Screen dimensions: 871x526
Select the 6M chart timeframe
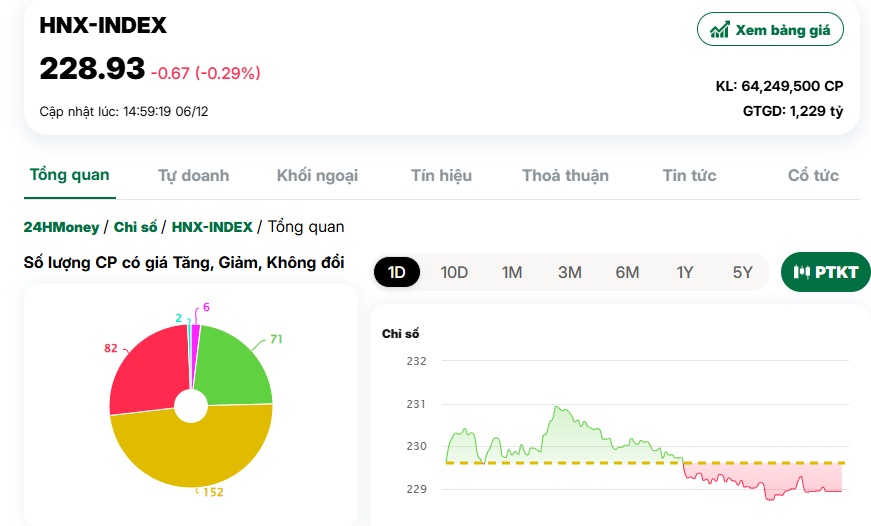(x=627, y=272)
